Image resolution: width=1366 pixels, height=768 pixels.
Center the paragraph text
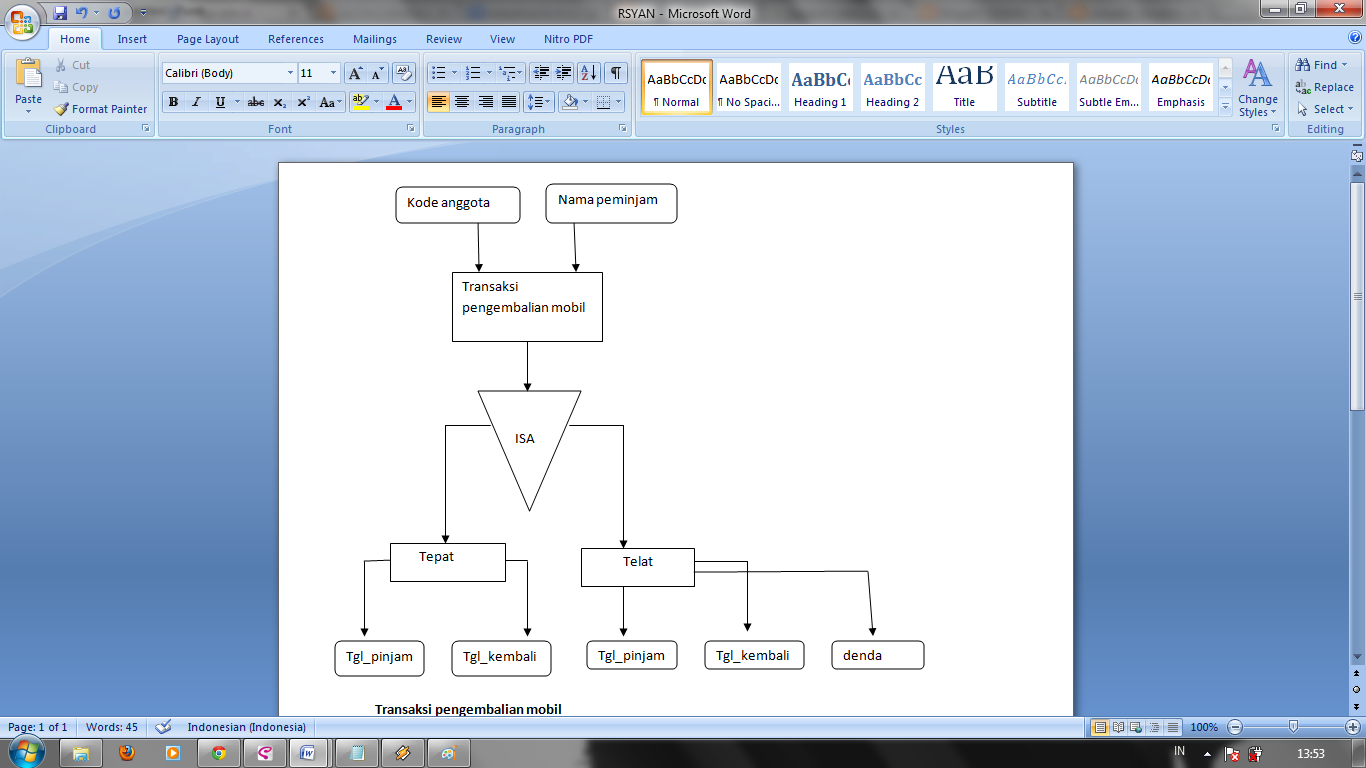point(461,102)
